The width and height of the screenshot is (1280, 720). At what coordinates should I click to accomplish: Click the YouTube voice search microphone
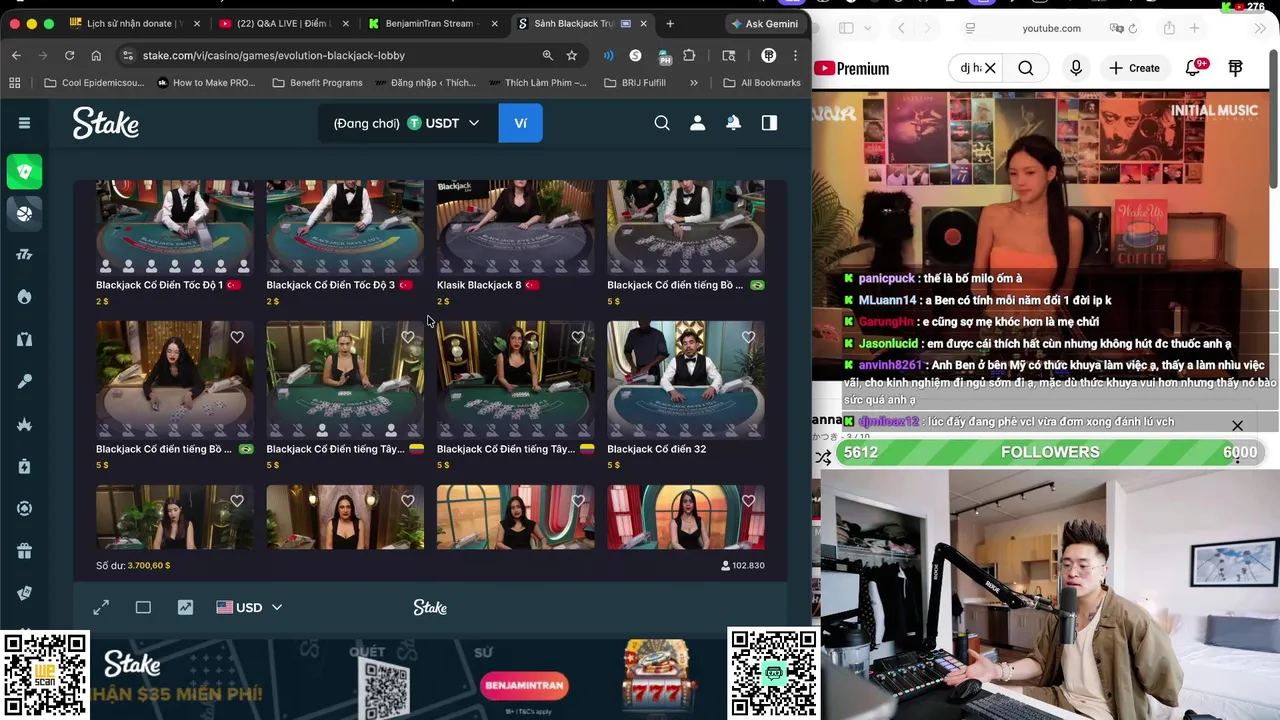coord(1076,68)
